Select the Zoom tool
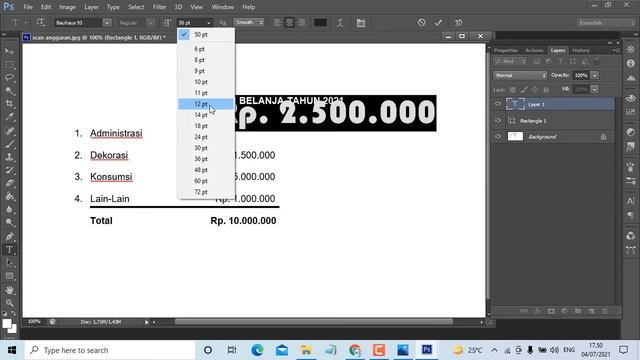 click(9, 303)
